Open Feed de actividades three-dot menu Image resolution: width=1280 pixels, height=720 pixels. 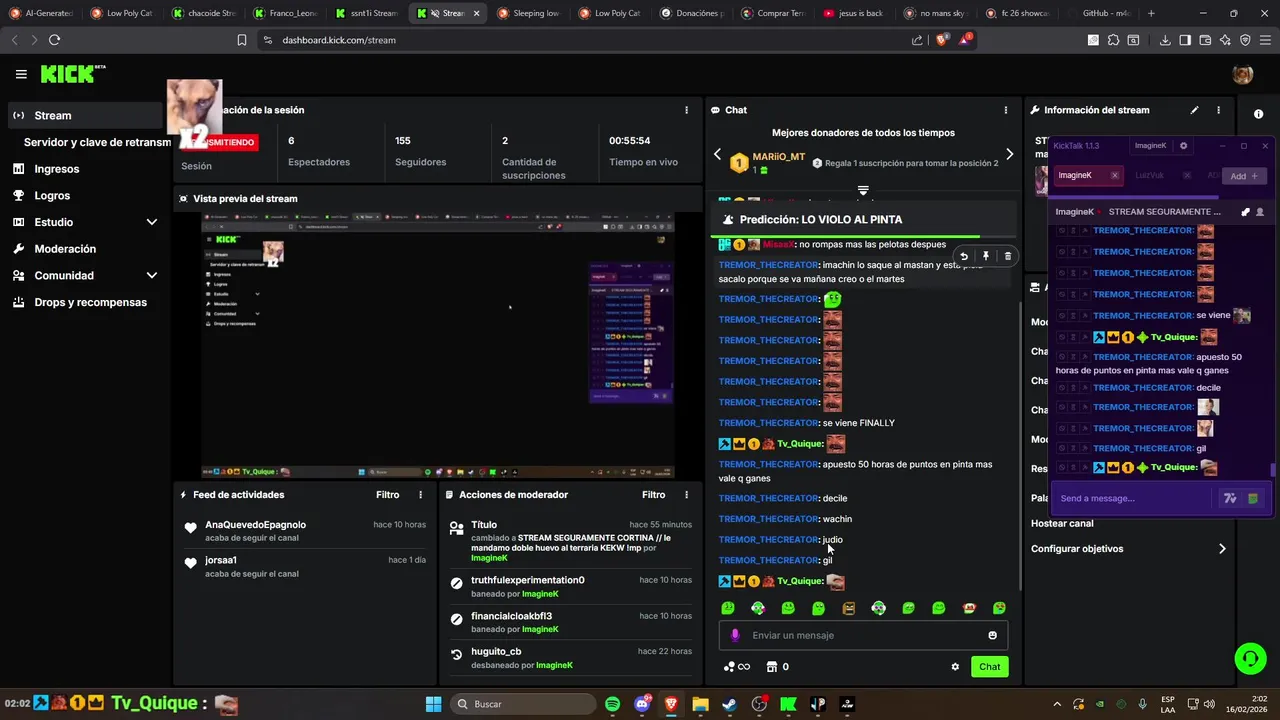point(420,495)
